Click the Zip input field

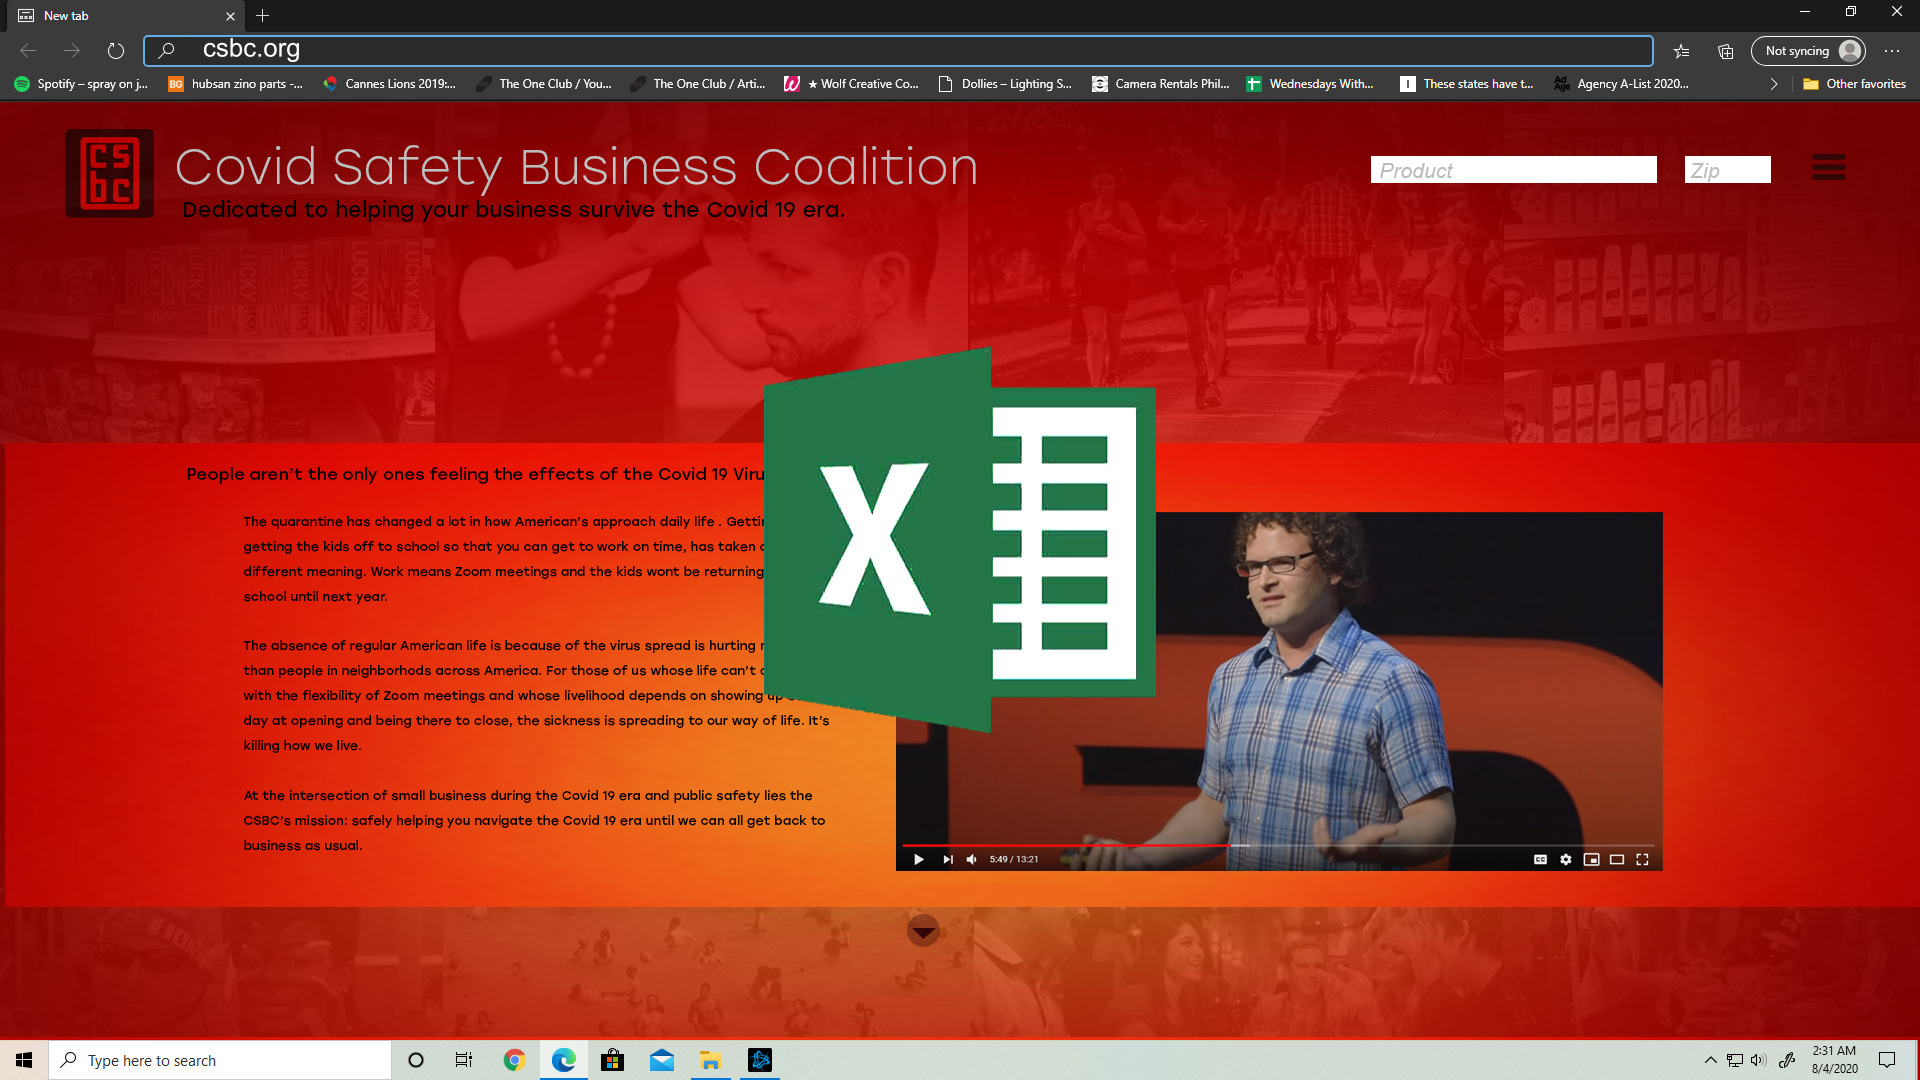[1727, 170]
